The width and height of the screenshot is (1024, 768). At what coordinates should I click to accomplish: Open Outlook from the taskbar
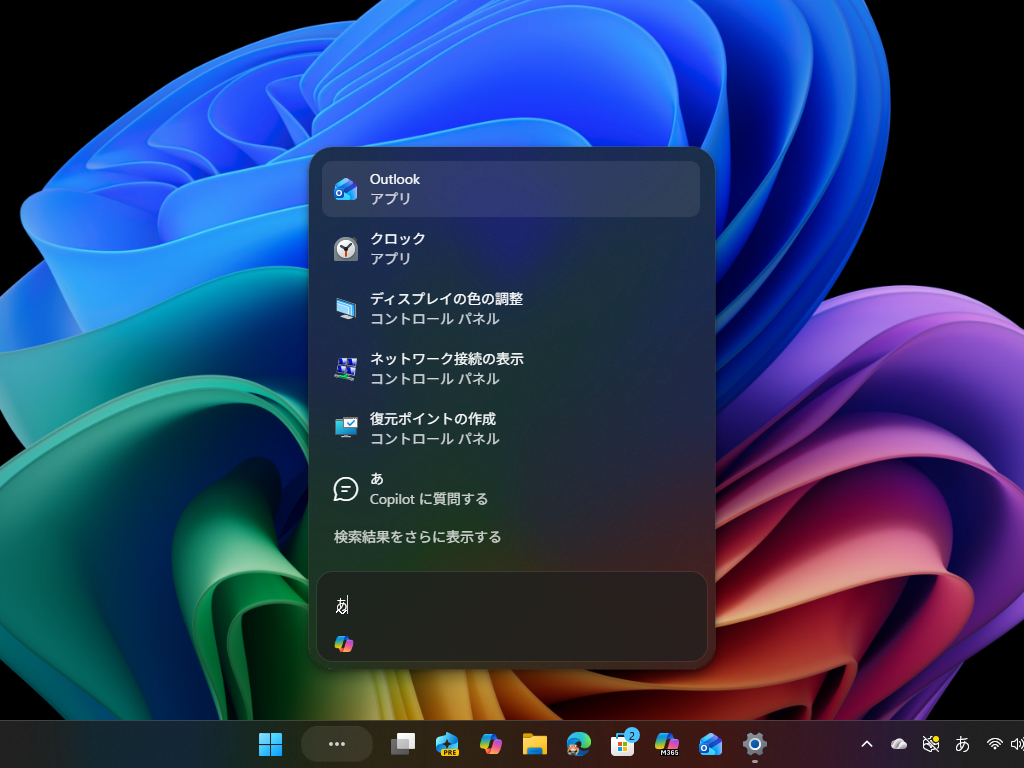(x=711, y=744)
